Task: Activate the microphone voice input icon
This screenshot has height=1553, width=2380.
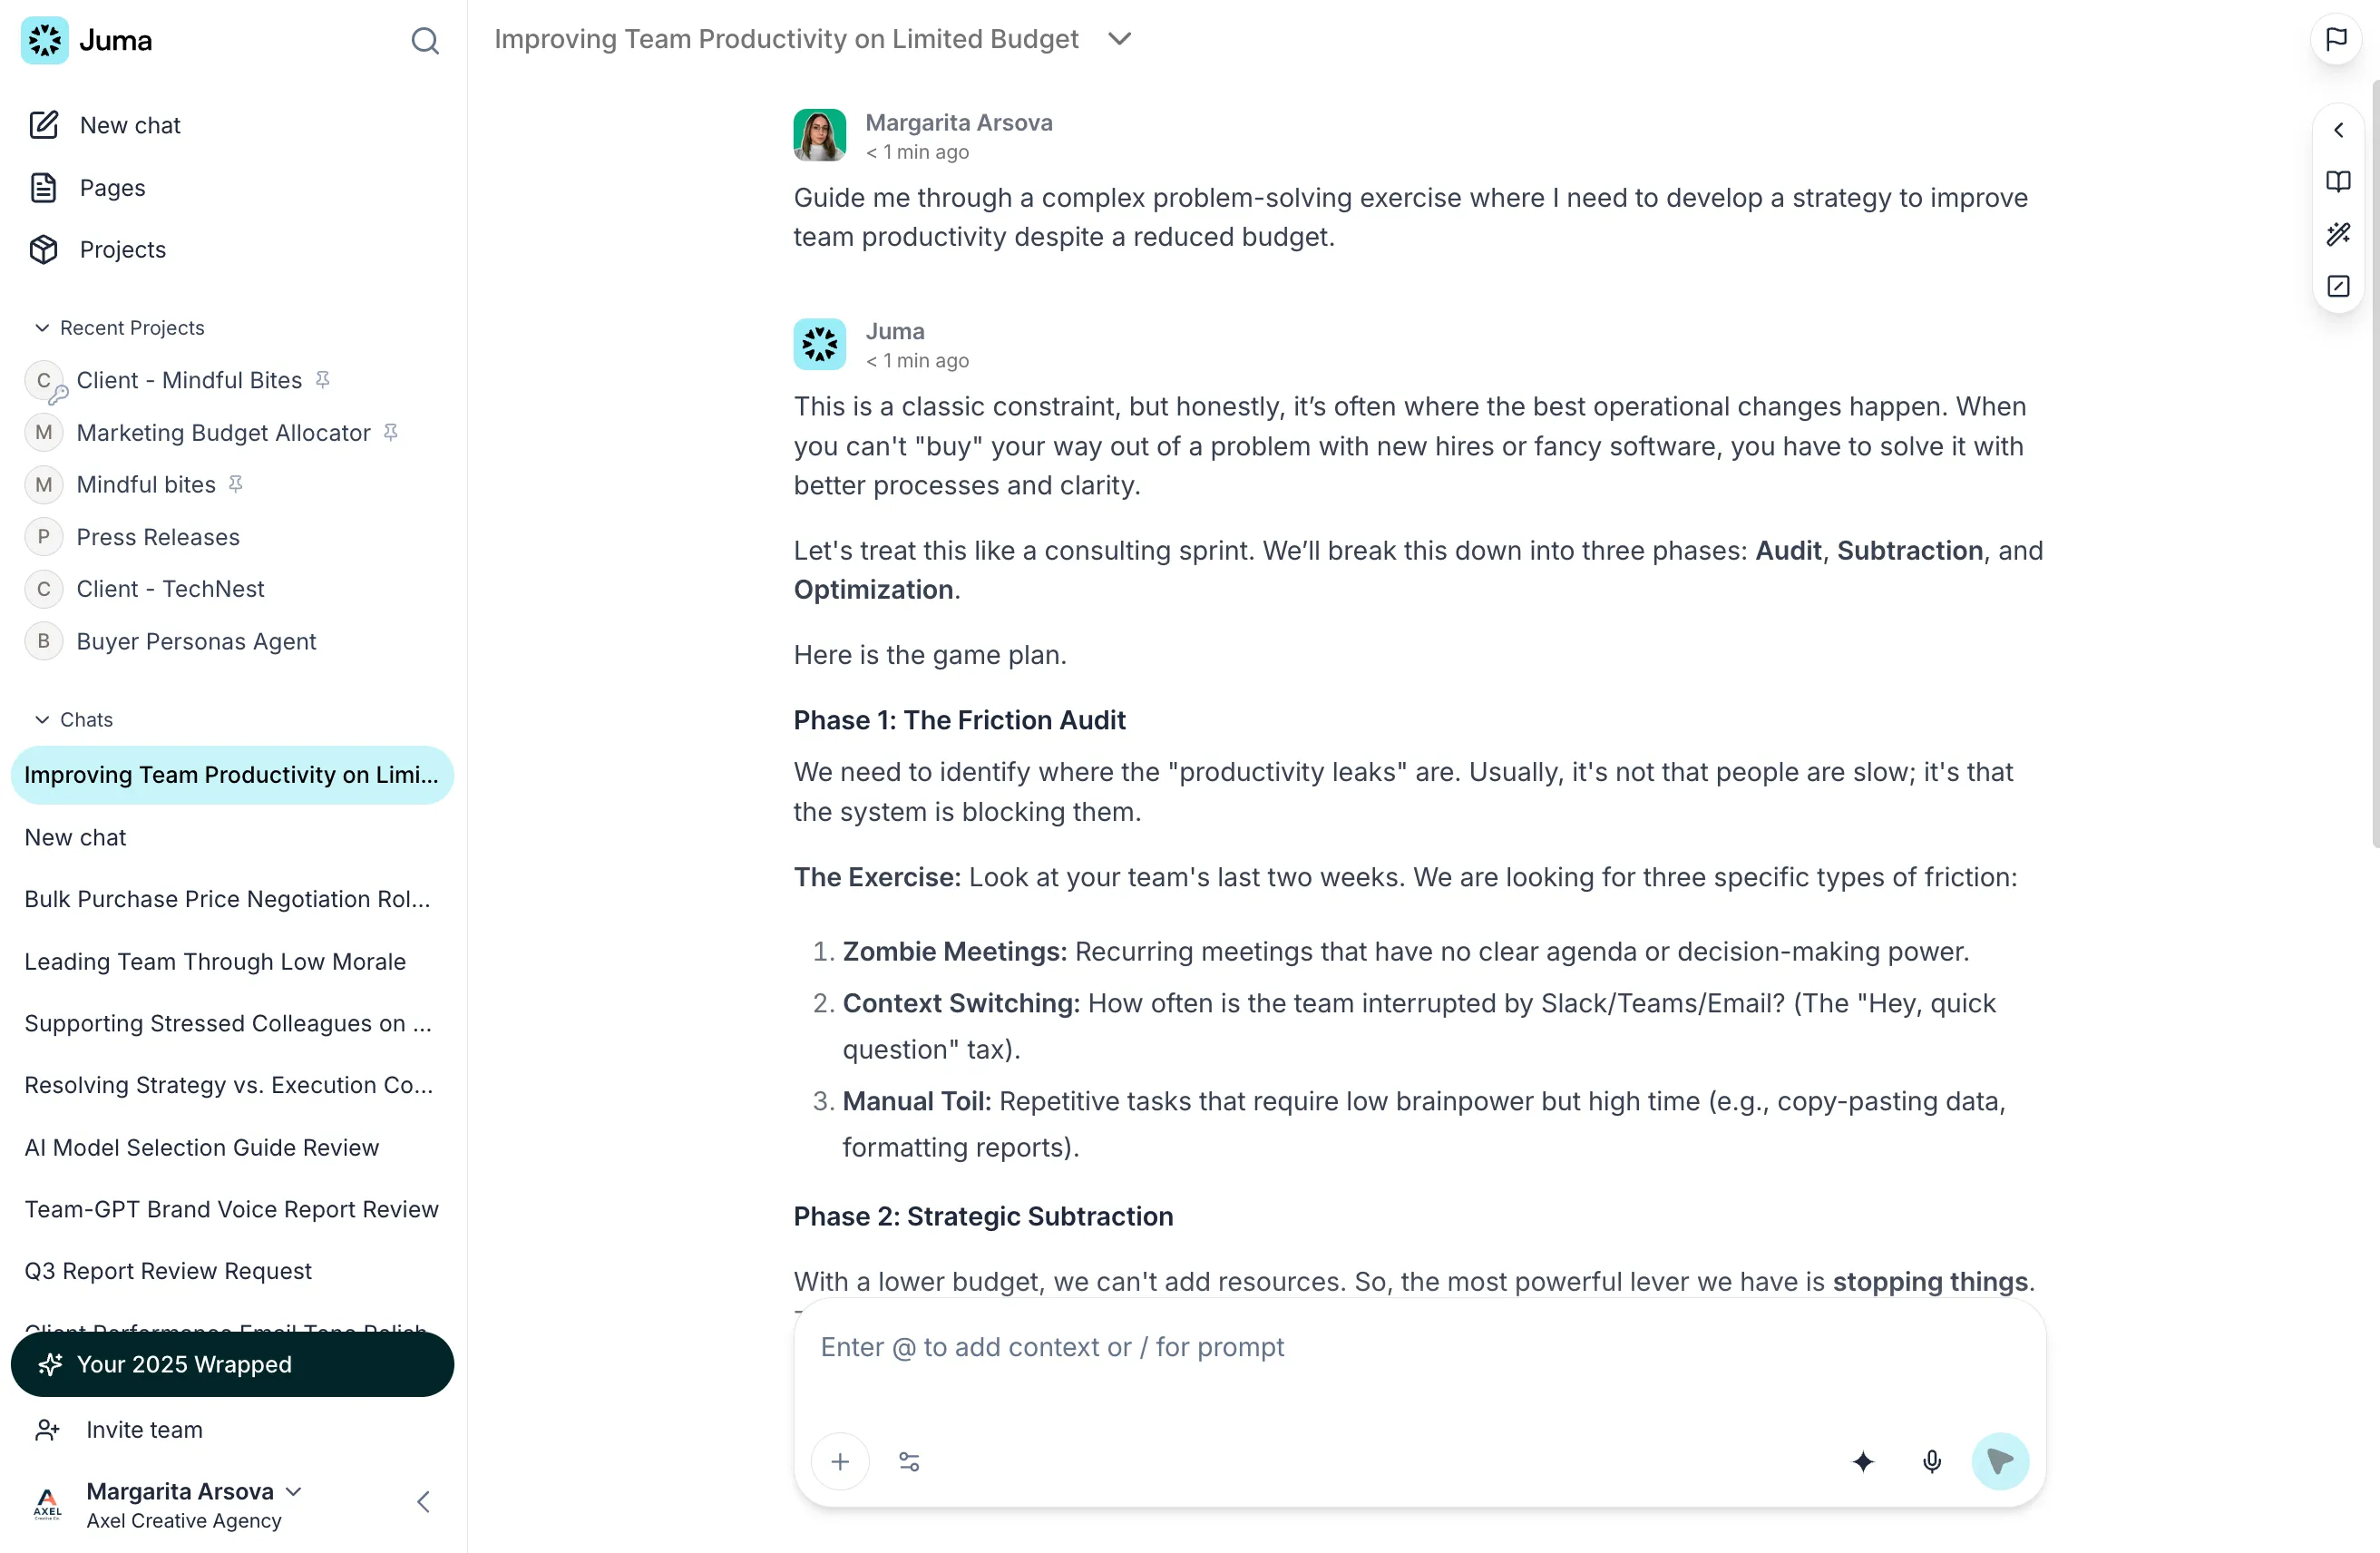Action: click(1932, 1462)
